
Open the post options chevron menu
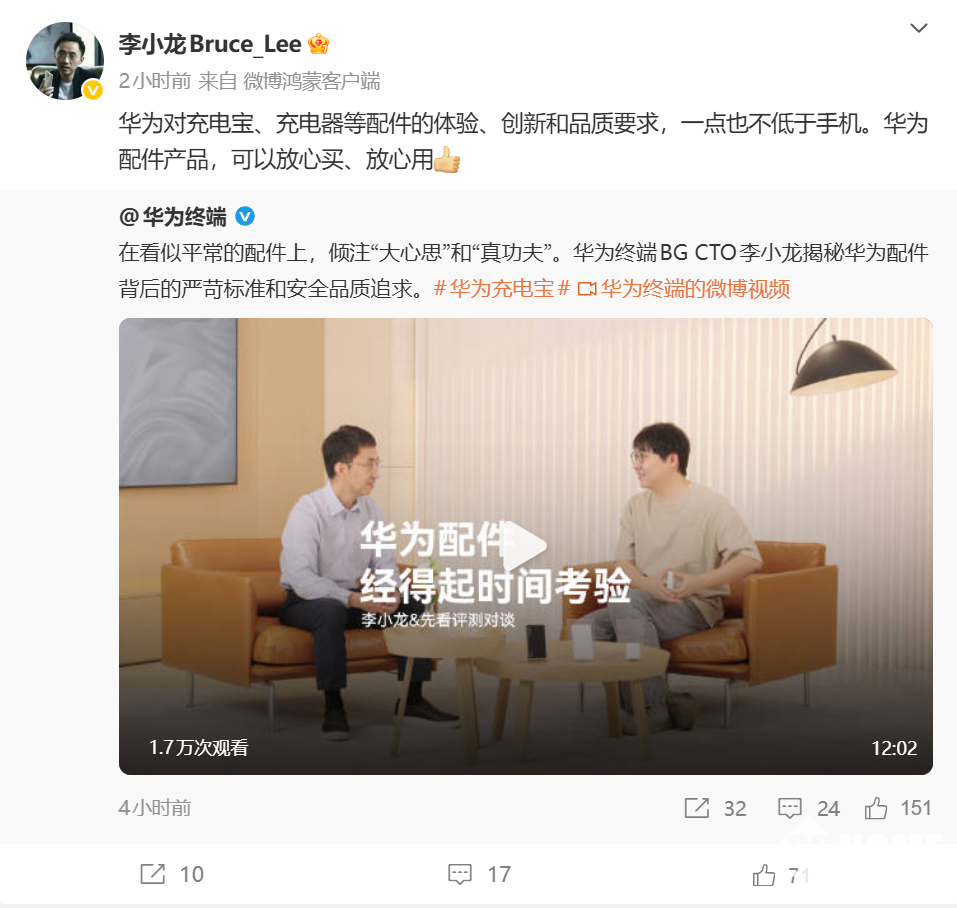pyautogui.click(x=919, y=28)
